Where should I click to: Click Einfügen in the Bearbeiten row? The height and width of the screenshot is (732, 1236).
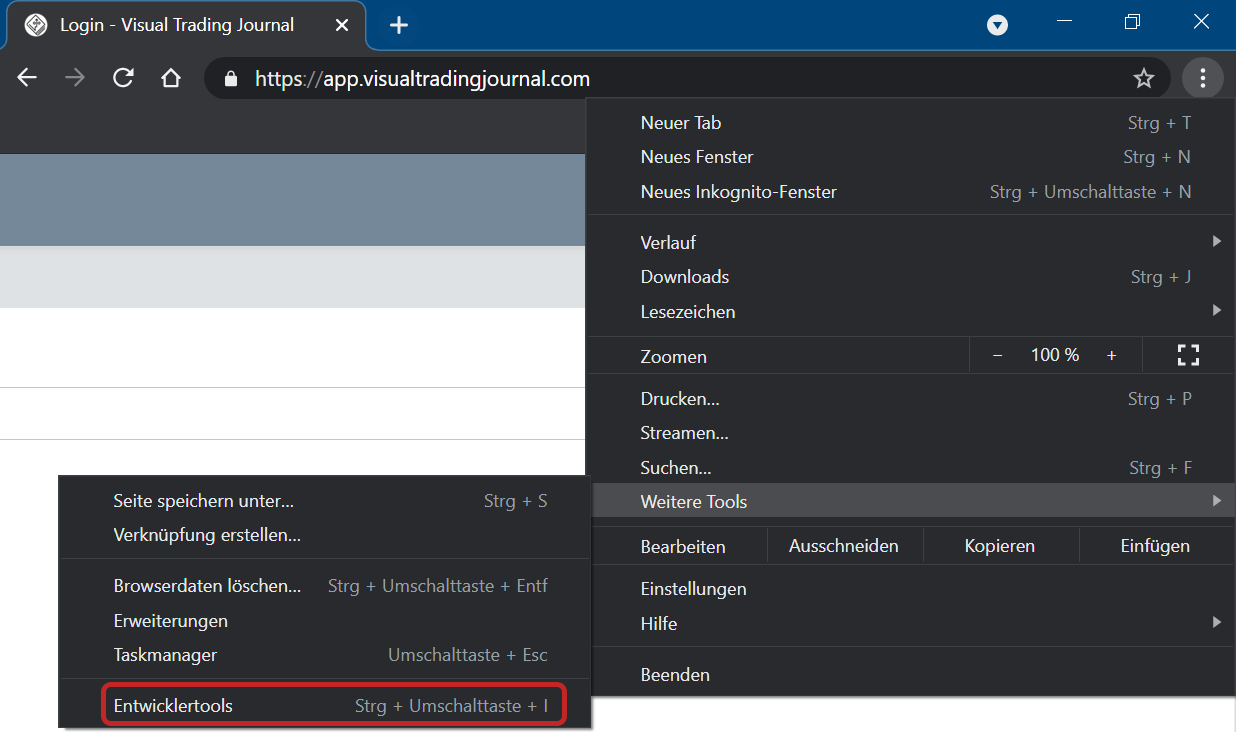(x=1155, y=546)
